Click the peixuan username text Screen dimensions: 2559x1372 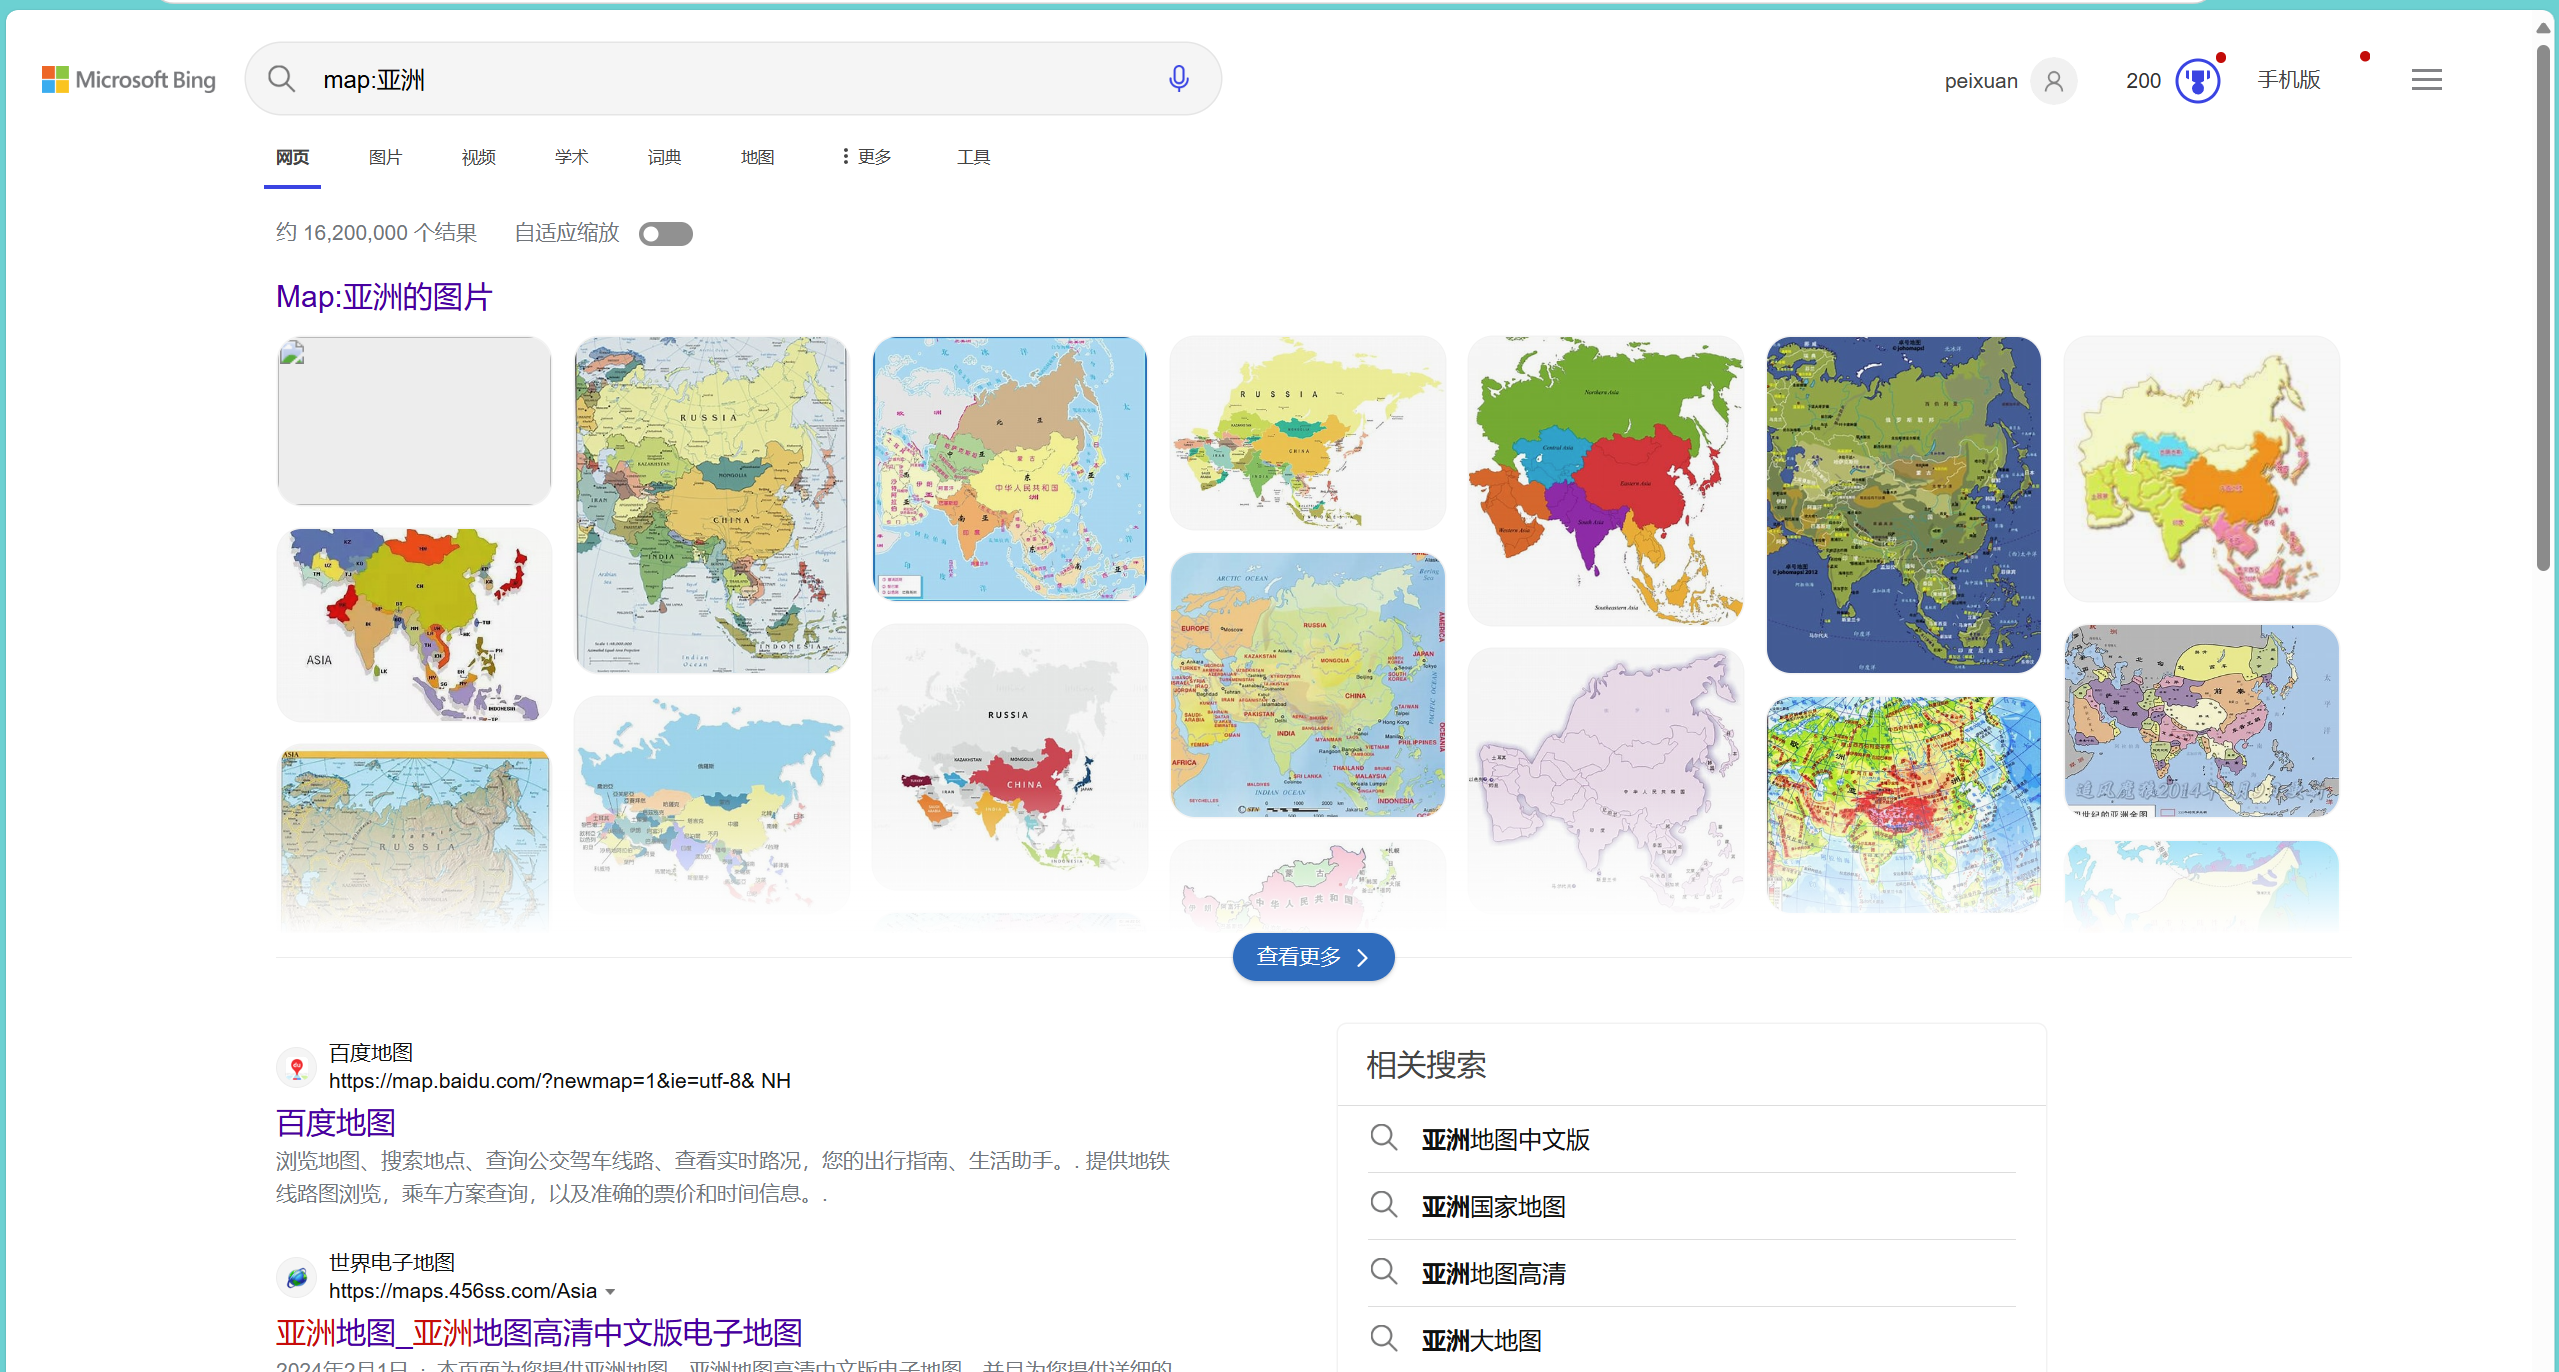tap(1981, 81)
